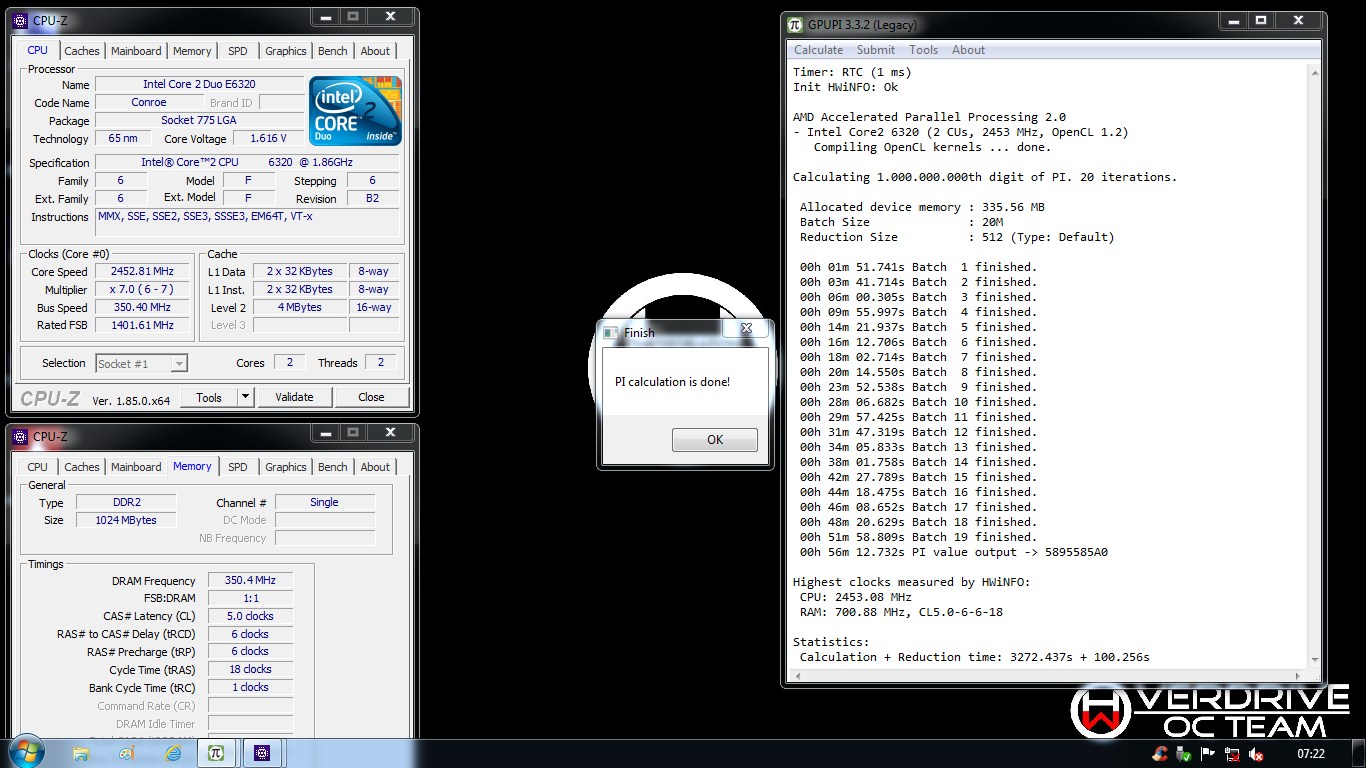Open Windows Explorer from the taskbar
The image size is (1366, 768).
81,753
